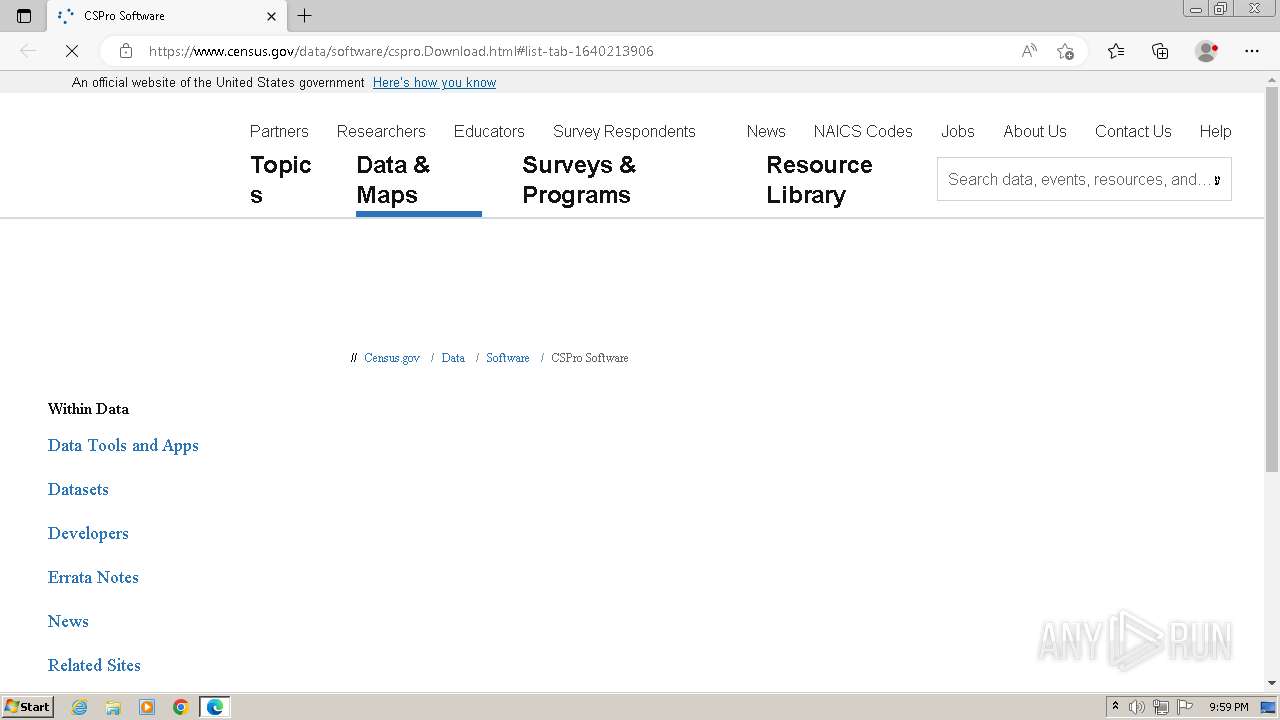The height and width of the screenshot is (720, 1280).
Task: Go to Software breadcrumb
Action: pos(508,358)
